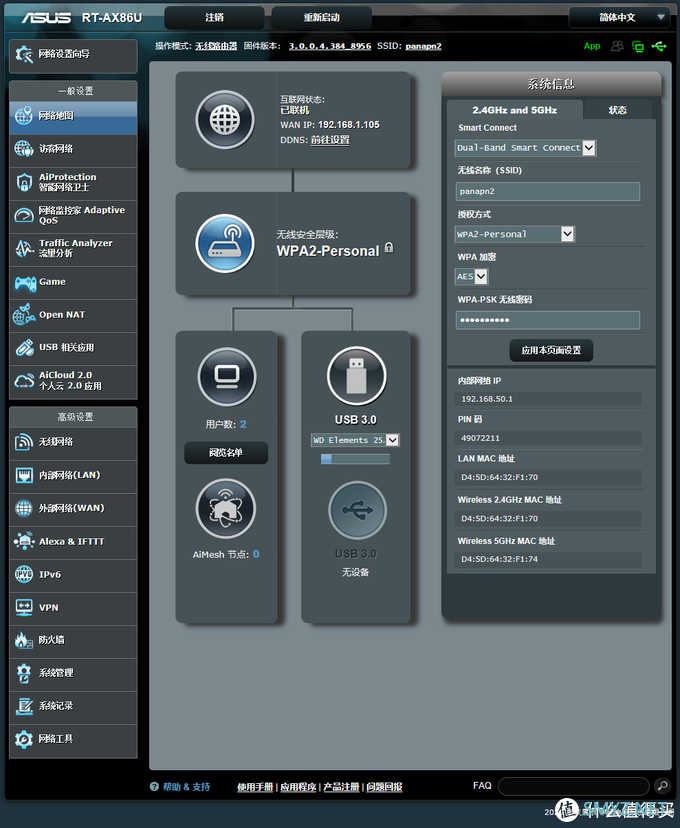Screen dimensions: 680x828
Task: Open IPv6 settings icon
Action: [24, 575]
